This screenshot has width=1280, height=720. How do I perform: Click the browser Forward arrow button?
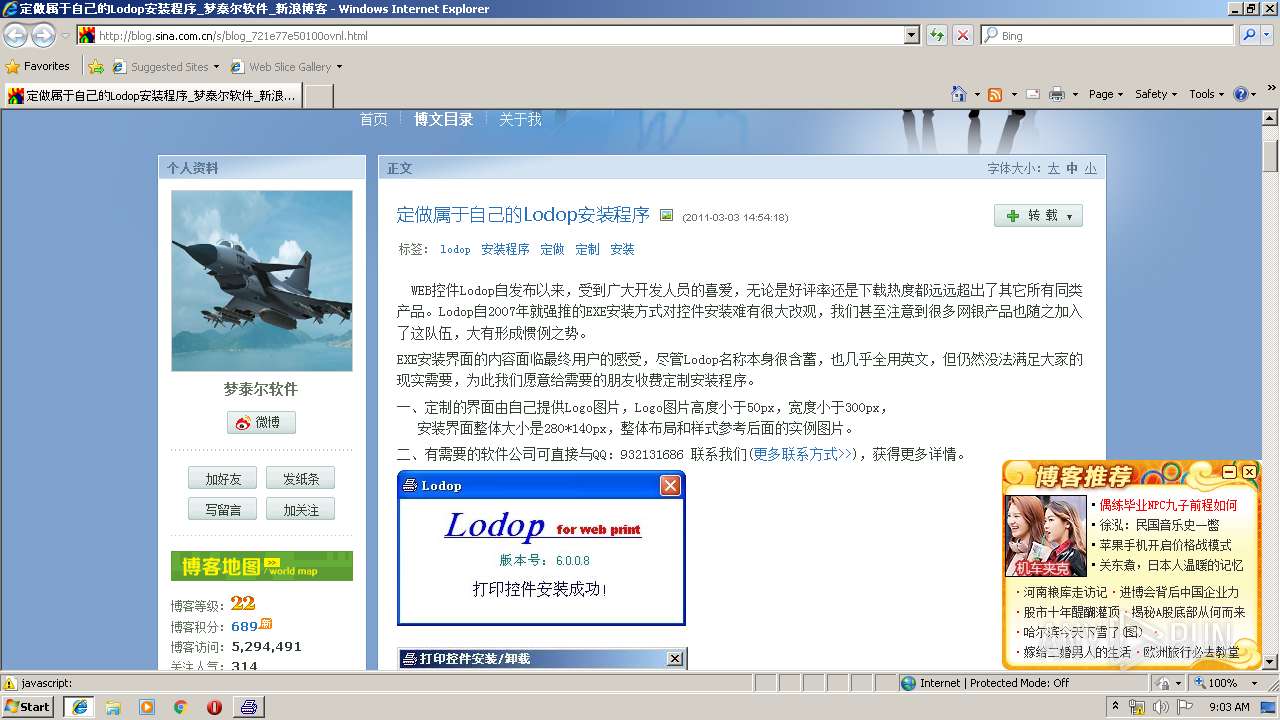(43, 35)
